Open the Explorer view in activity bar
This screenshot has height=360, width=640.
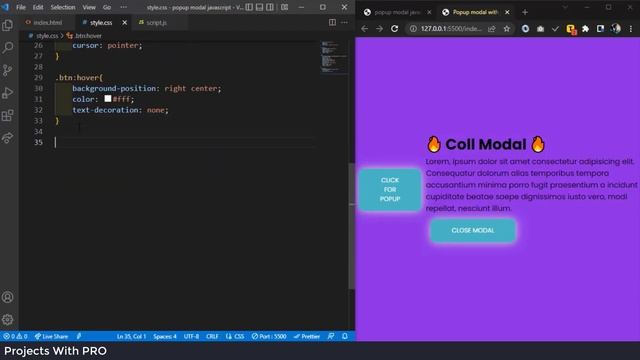pos(7,26)
